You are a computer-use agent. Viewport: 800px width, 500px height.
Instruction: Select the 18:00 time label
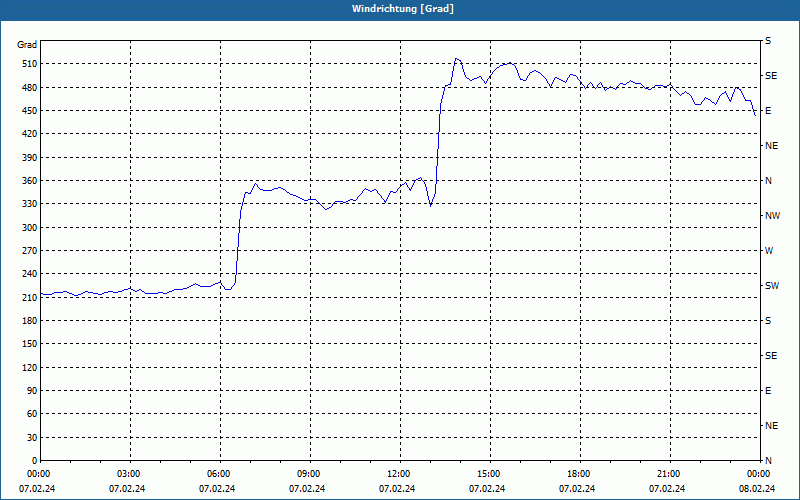(581, 474)
